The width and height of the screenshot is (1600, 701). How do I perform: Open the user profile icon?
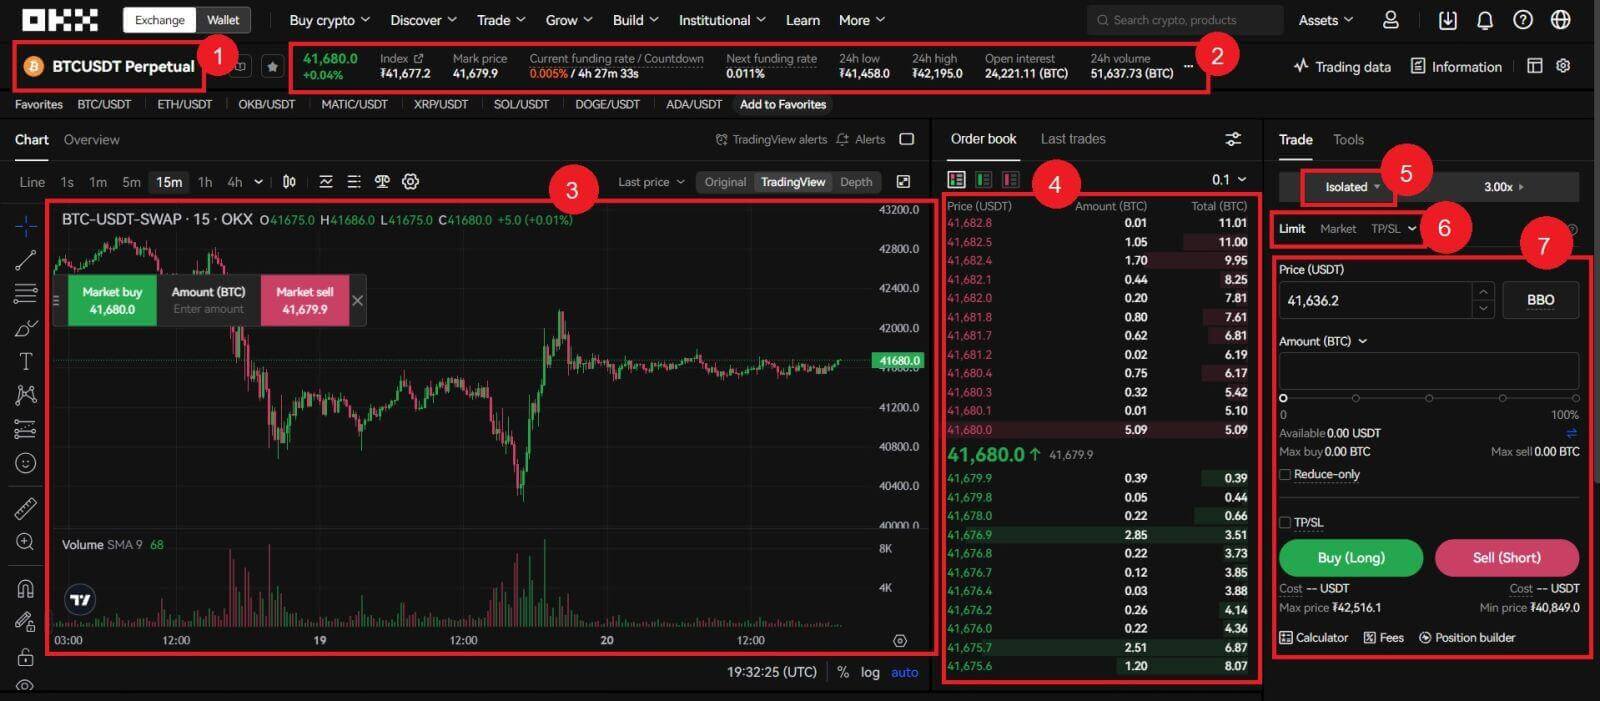(x=1390, y=20)
